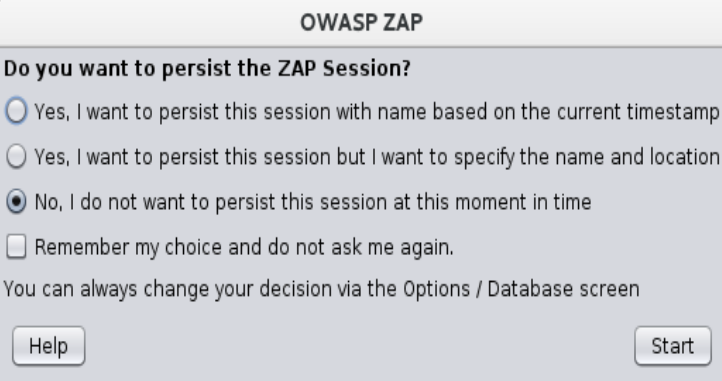This screenshot has width=722, height=381.
Task: Begin ZAP with the Start button
Action: (x=673, y=346)
